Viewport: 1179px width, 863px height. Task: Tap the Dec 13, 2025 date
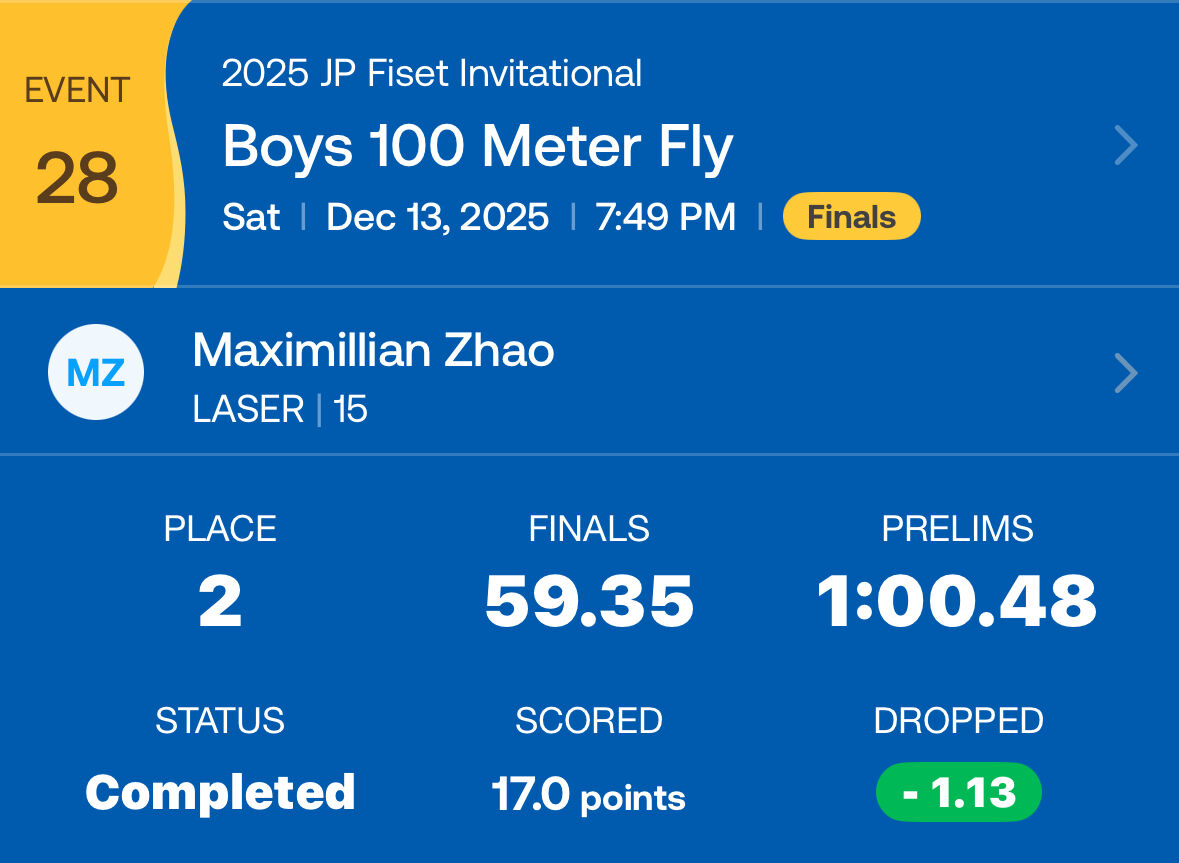[437, 217]
